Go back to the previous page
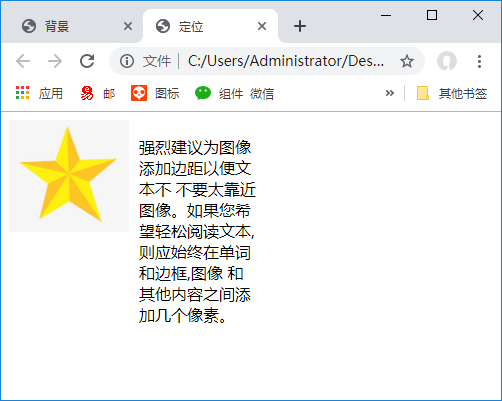This screenshot has width=502, height=401. pos(23,61)
